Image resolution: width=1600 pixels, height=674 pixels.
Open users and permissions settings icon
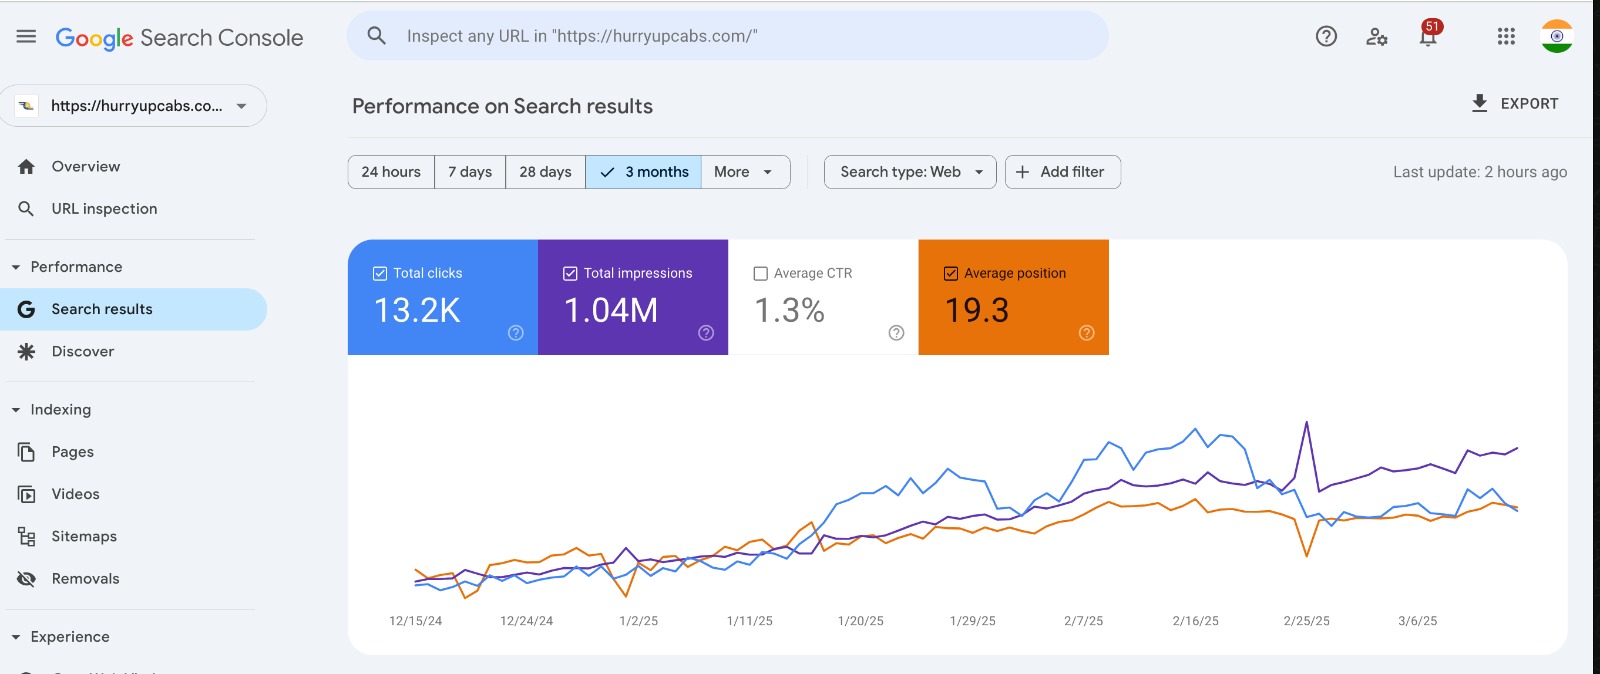pos(1377,37)
